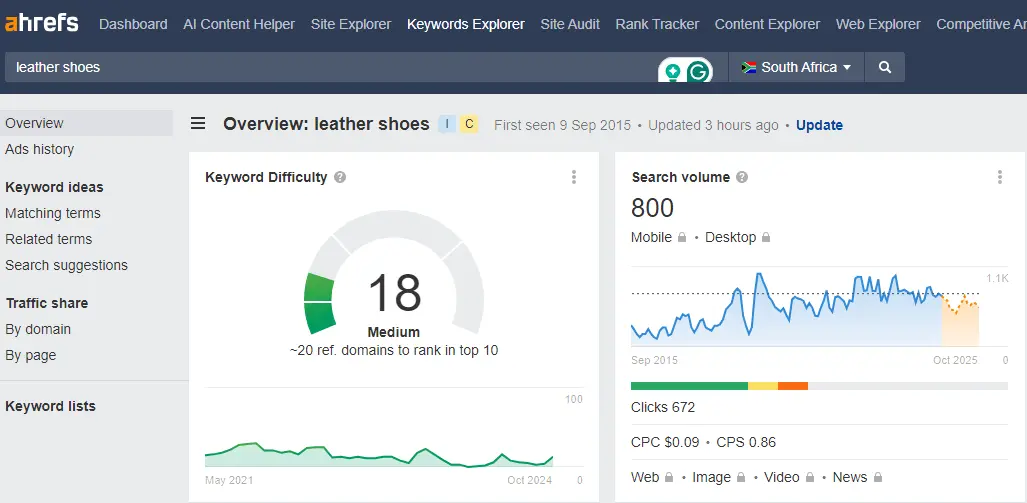Image resolution: width=1027 pixels, height=503 pixels.
Task: Open Related terms report
Action: [48, 239]
